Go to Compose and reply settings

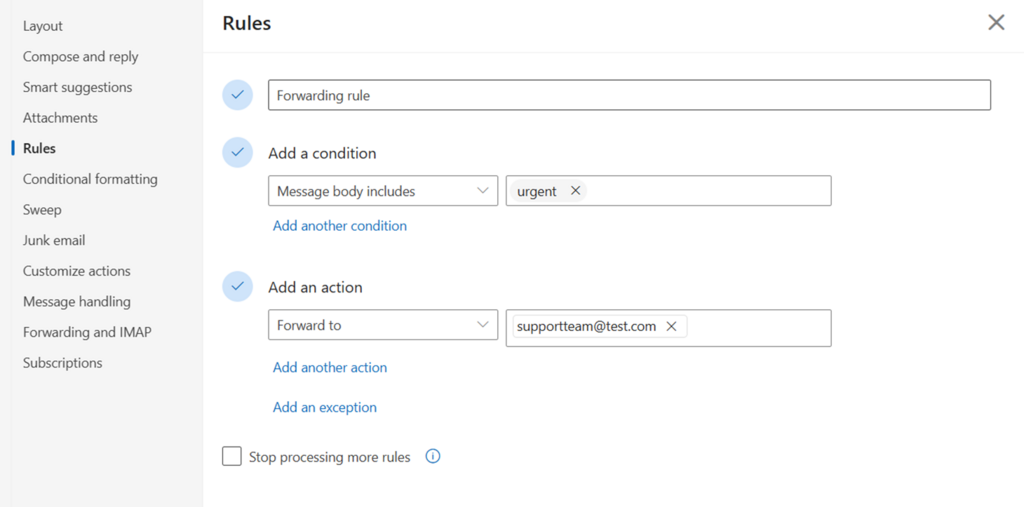(81, 57)
